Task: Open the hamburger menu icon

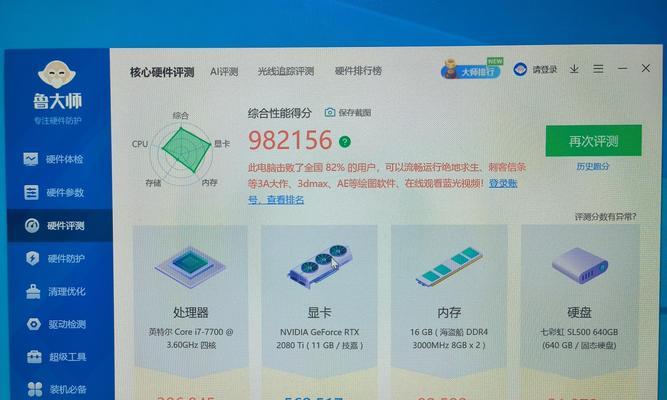Action: [x=598, y=69]
